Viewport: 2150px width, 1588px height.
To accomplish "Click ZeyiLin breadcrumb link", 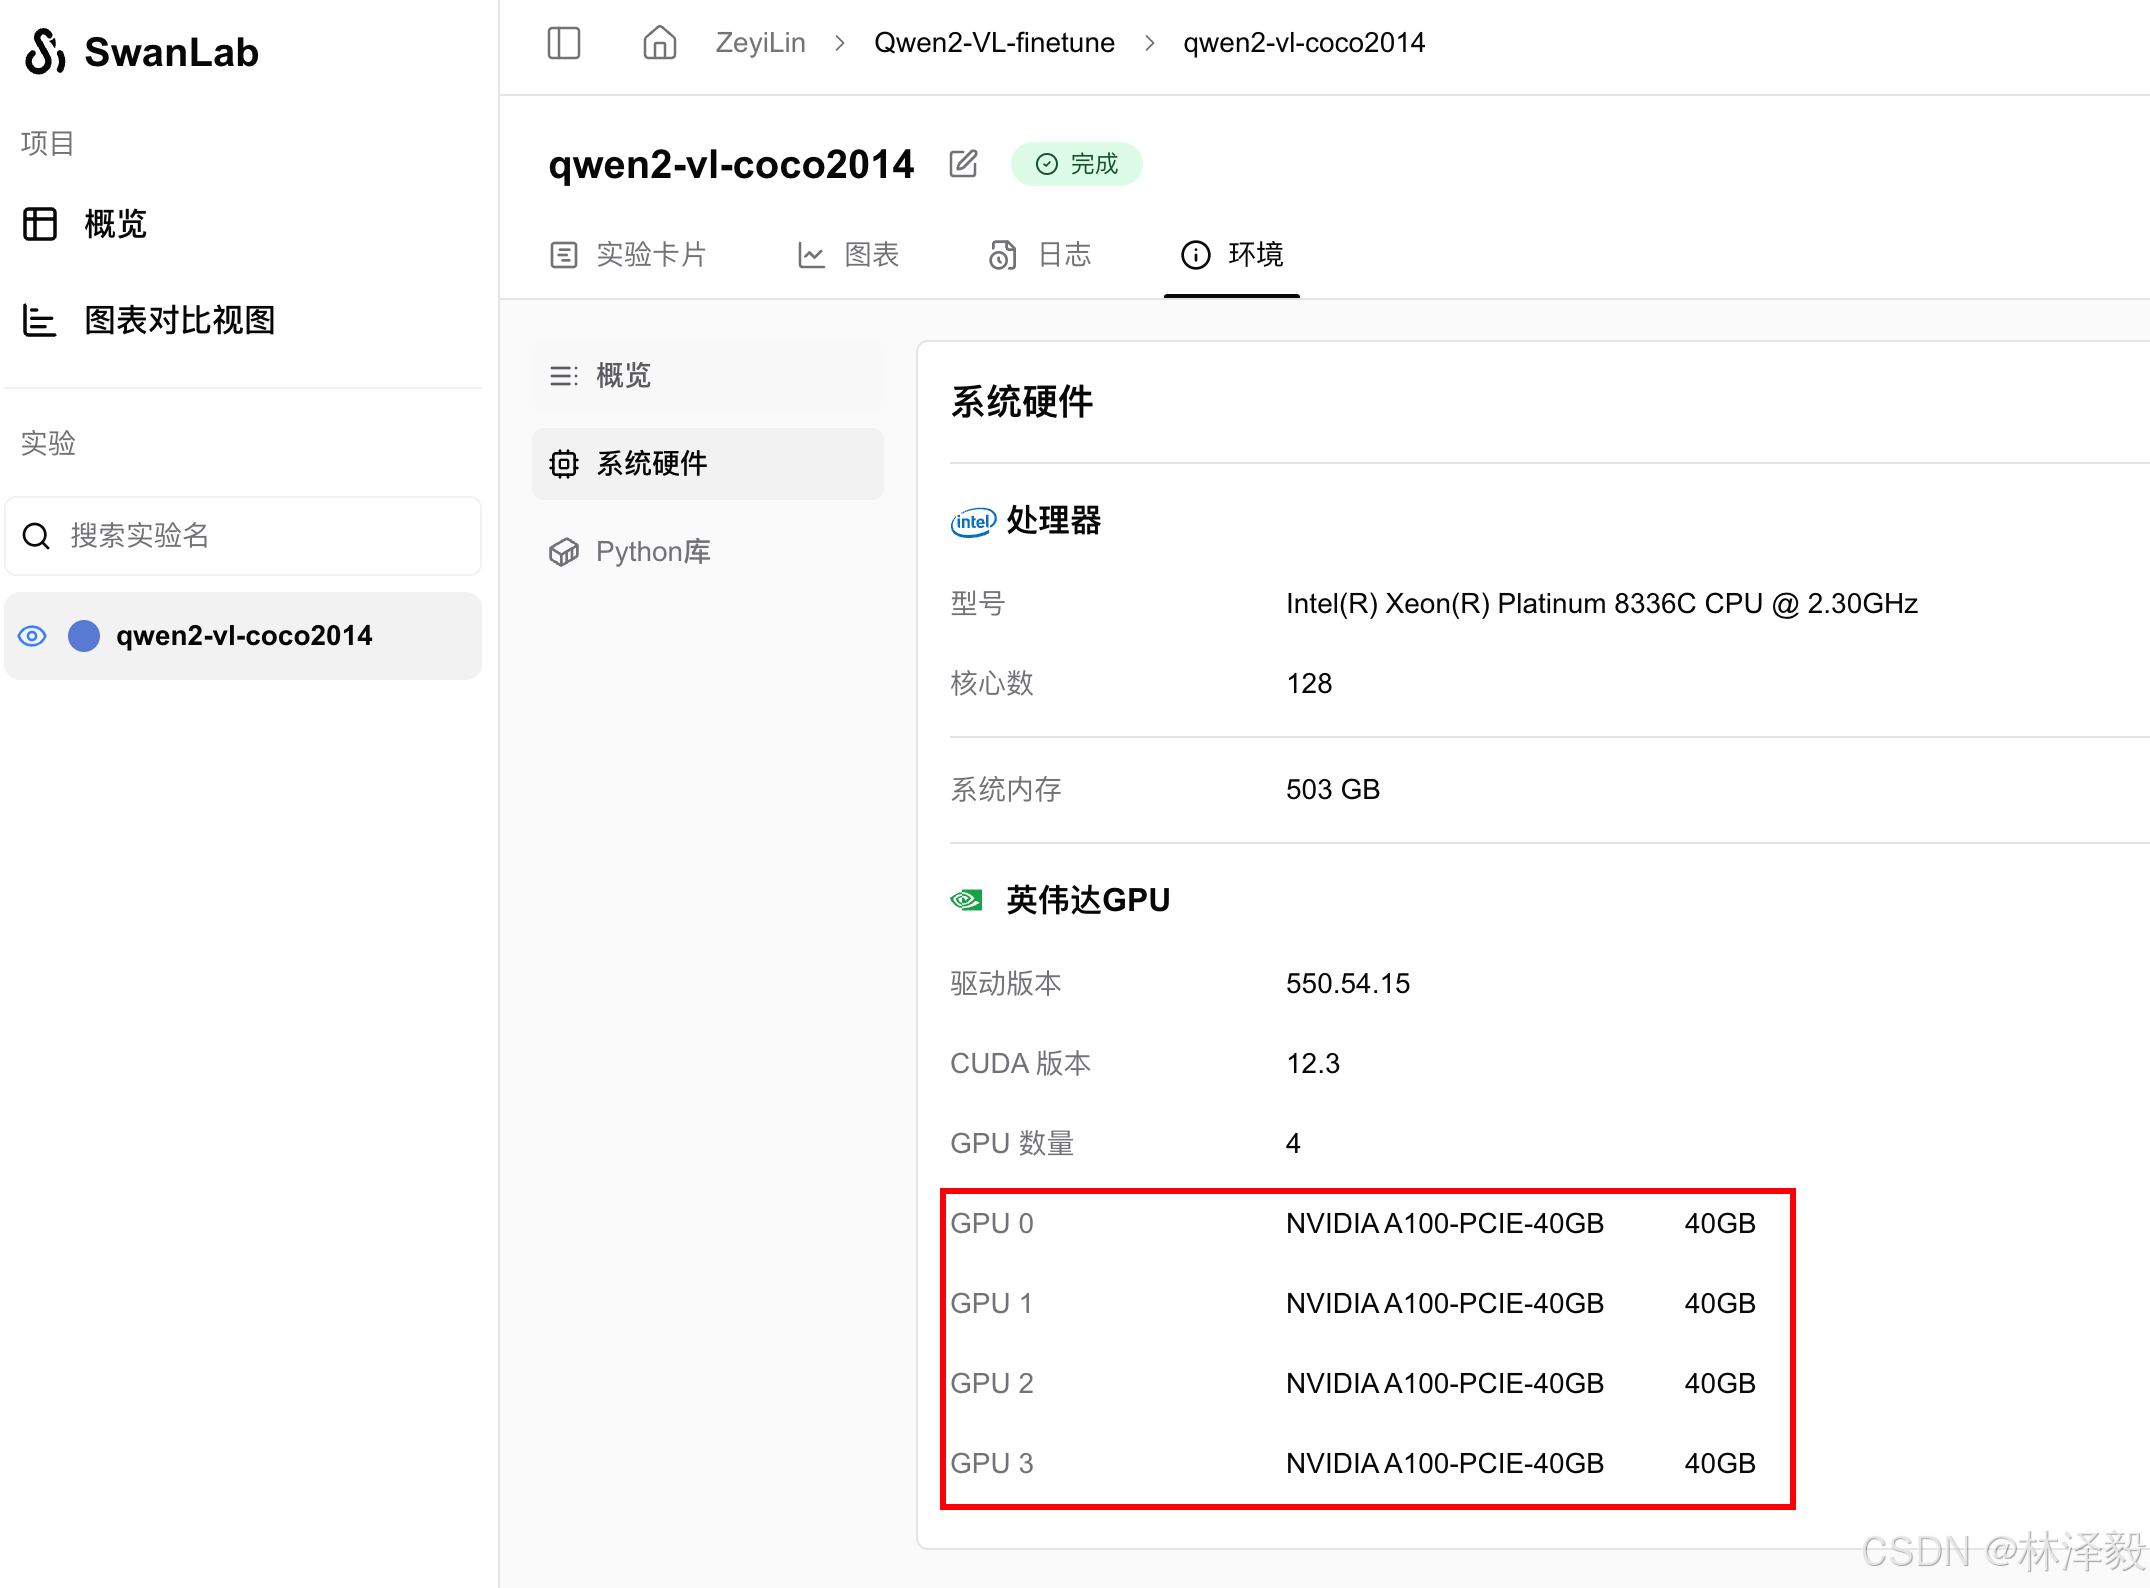I will [x=760, y=43].
